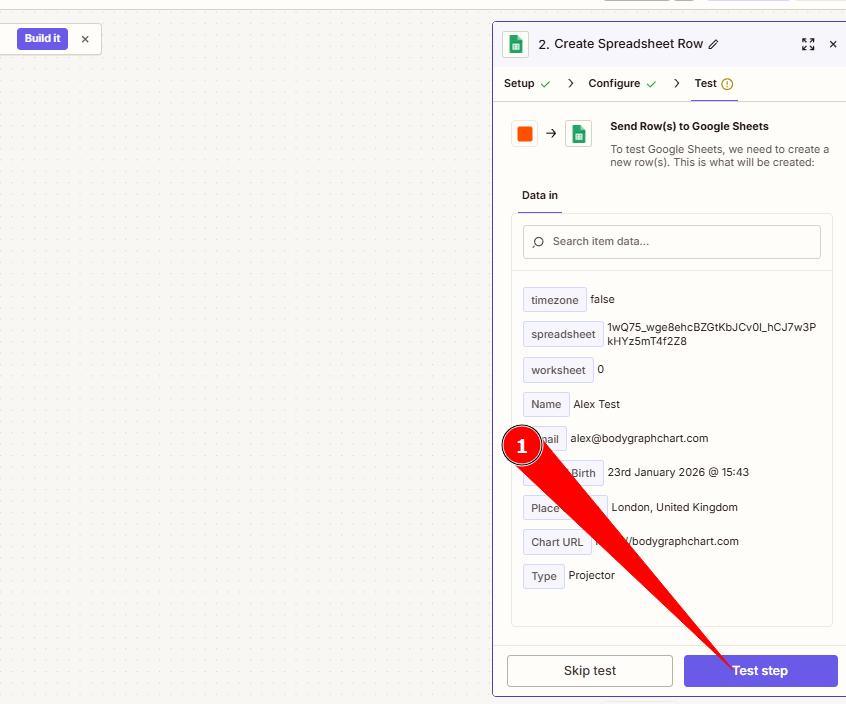The image size is (846, 704).
Task: Click the Skip test button
Action: pyautogui.click(x=589, y=671)
